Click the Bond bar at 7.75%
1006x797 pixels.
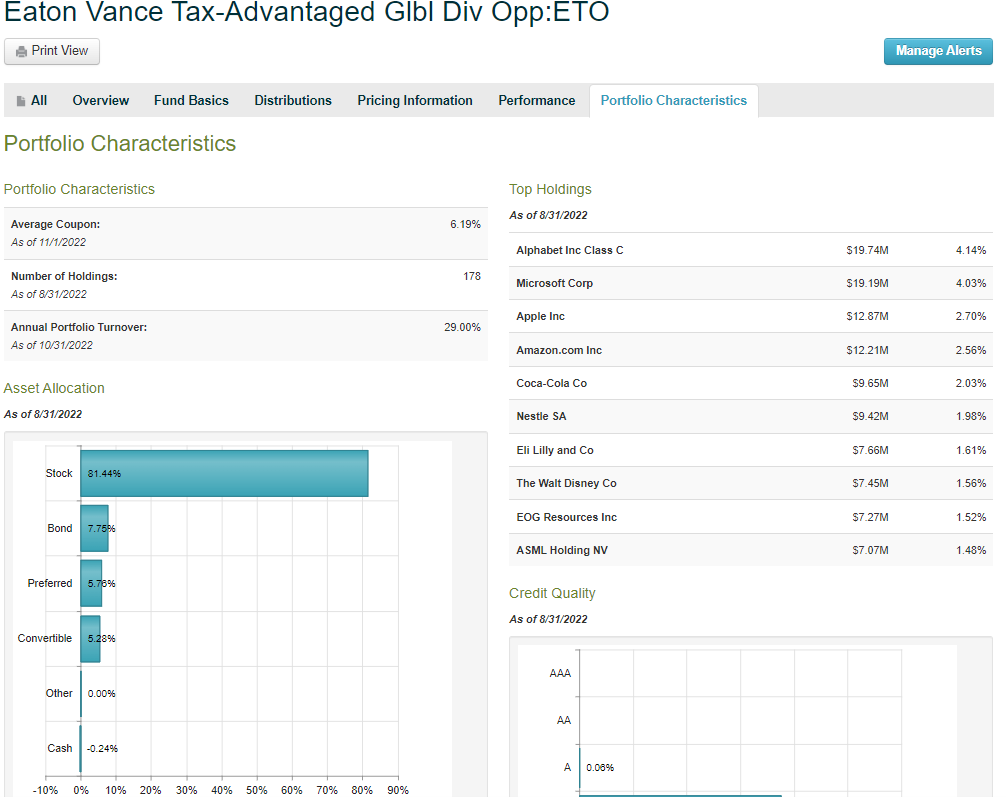[94, 528]
